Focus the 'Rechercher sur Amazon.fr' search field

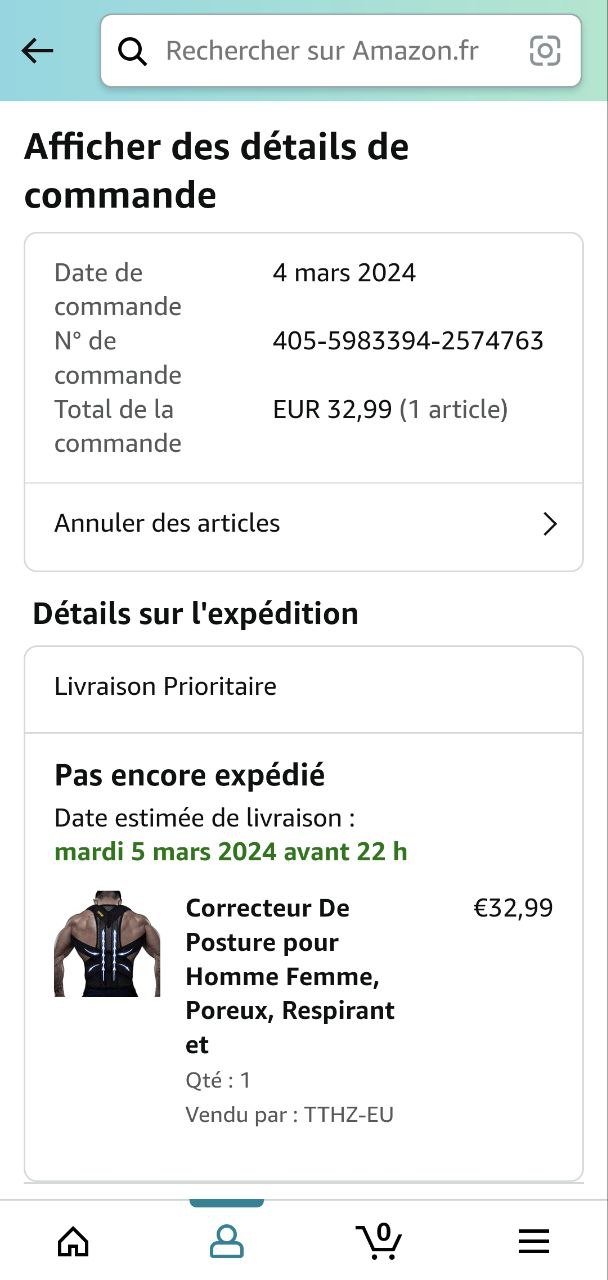coord(322,51)
